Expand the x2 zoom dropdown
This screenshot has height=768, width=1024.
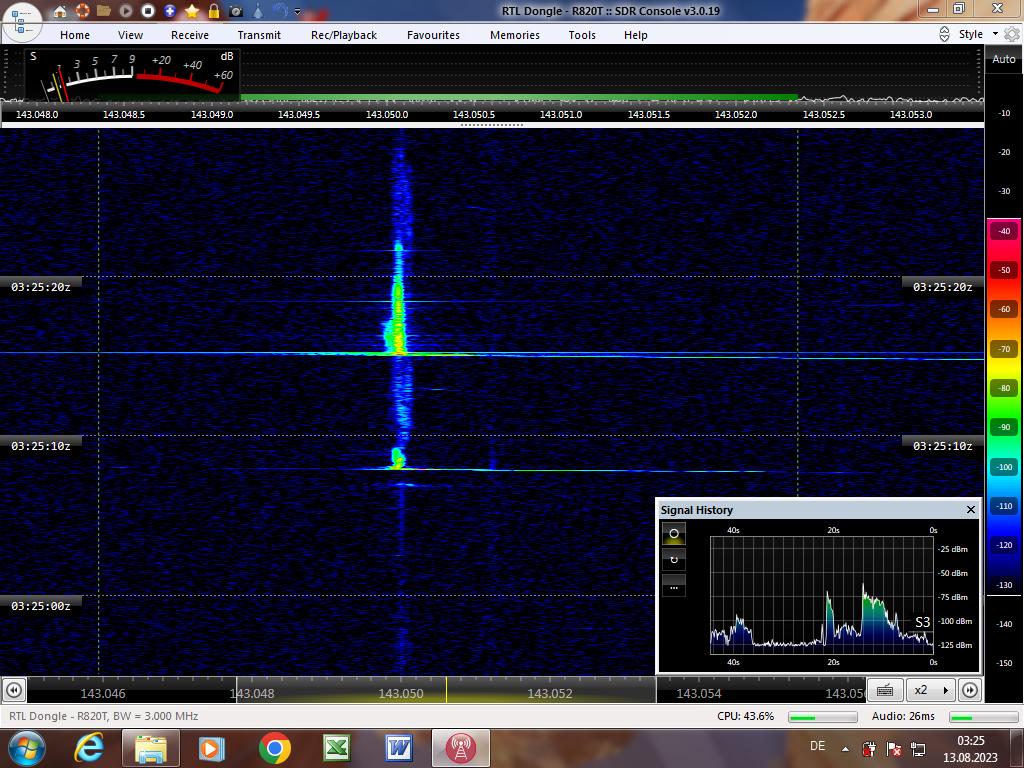931,690
